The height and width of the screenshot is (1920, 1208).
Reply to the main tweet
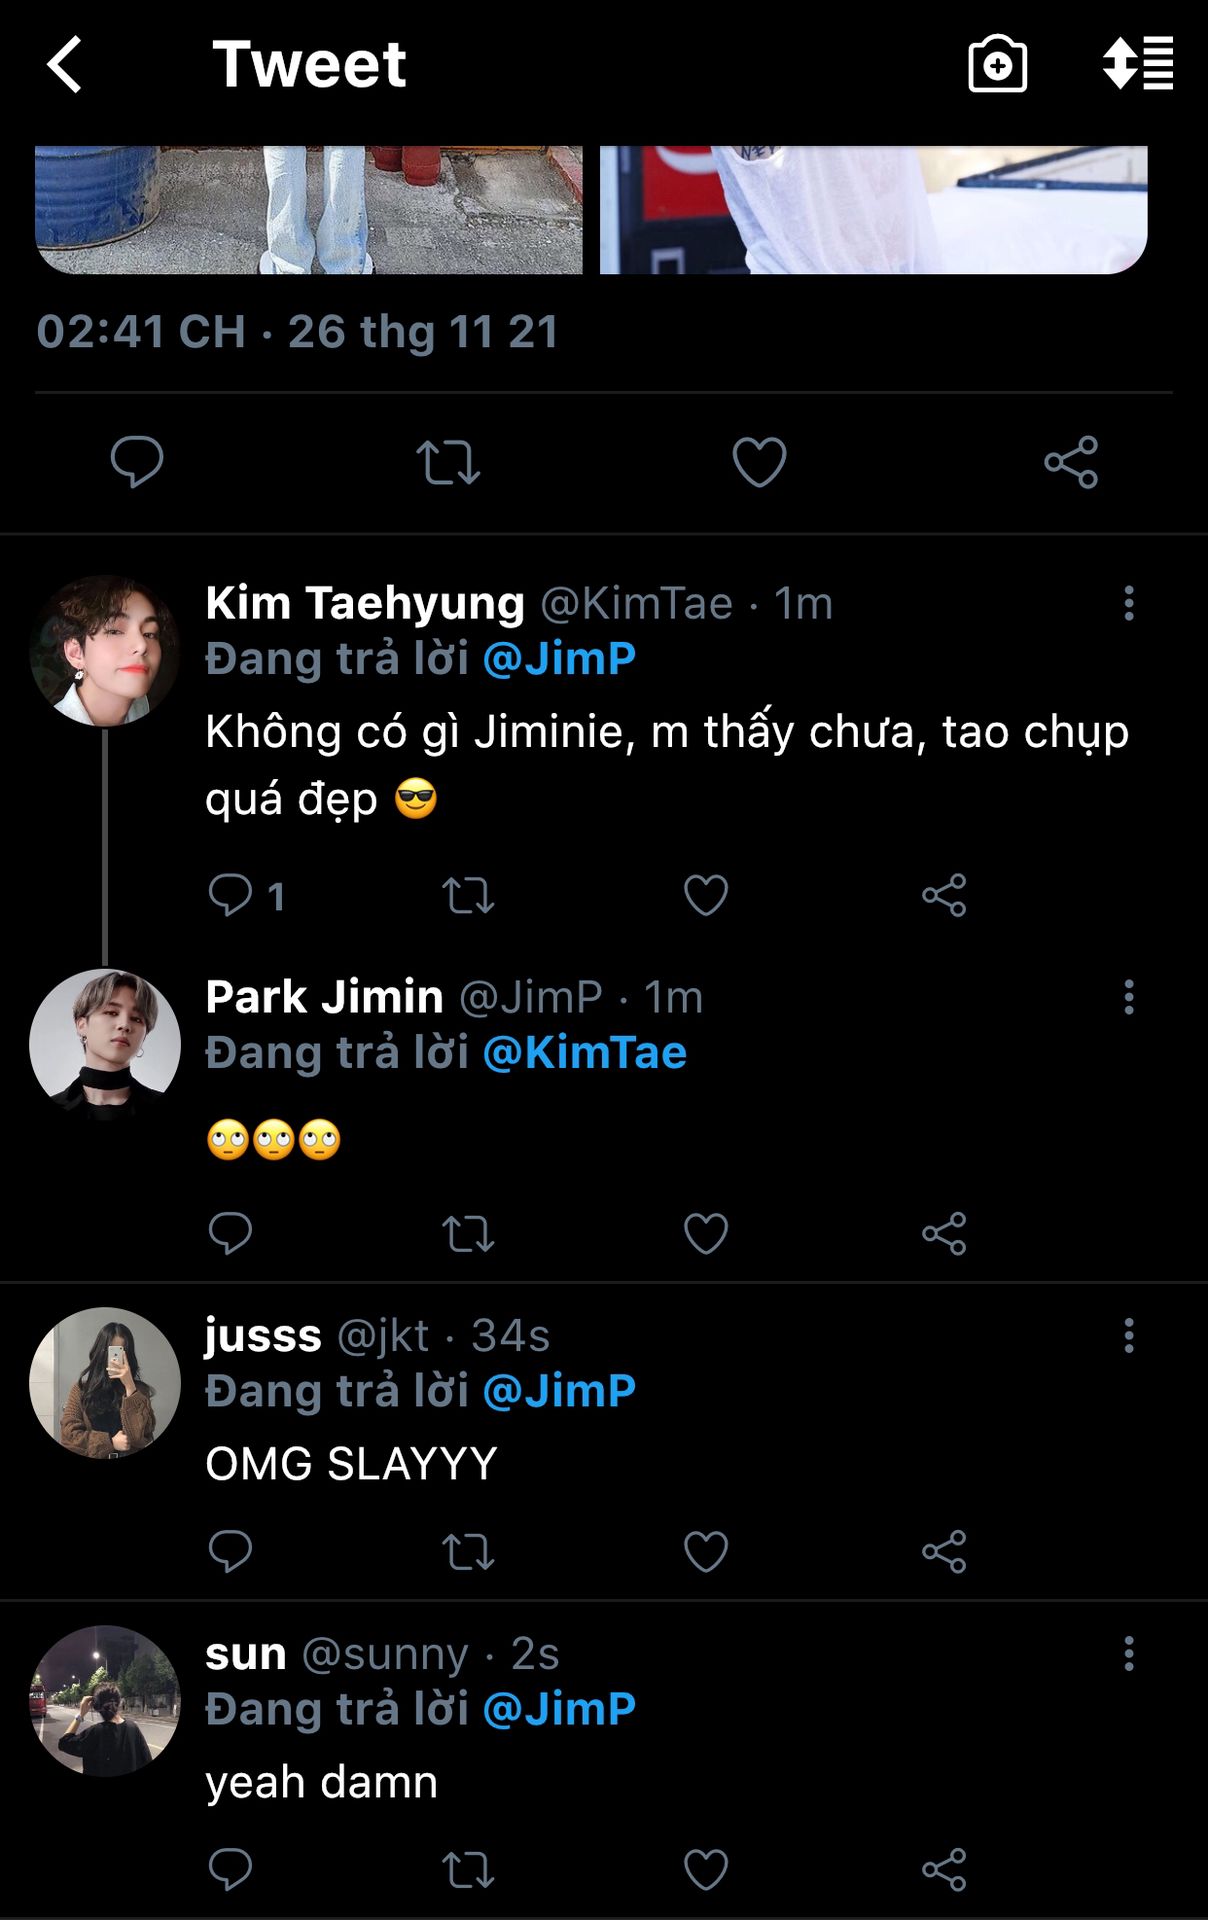137,462
